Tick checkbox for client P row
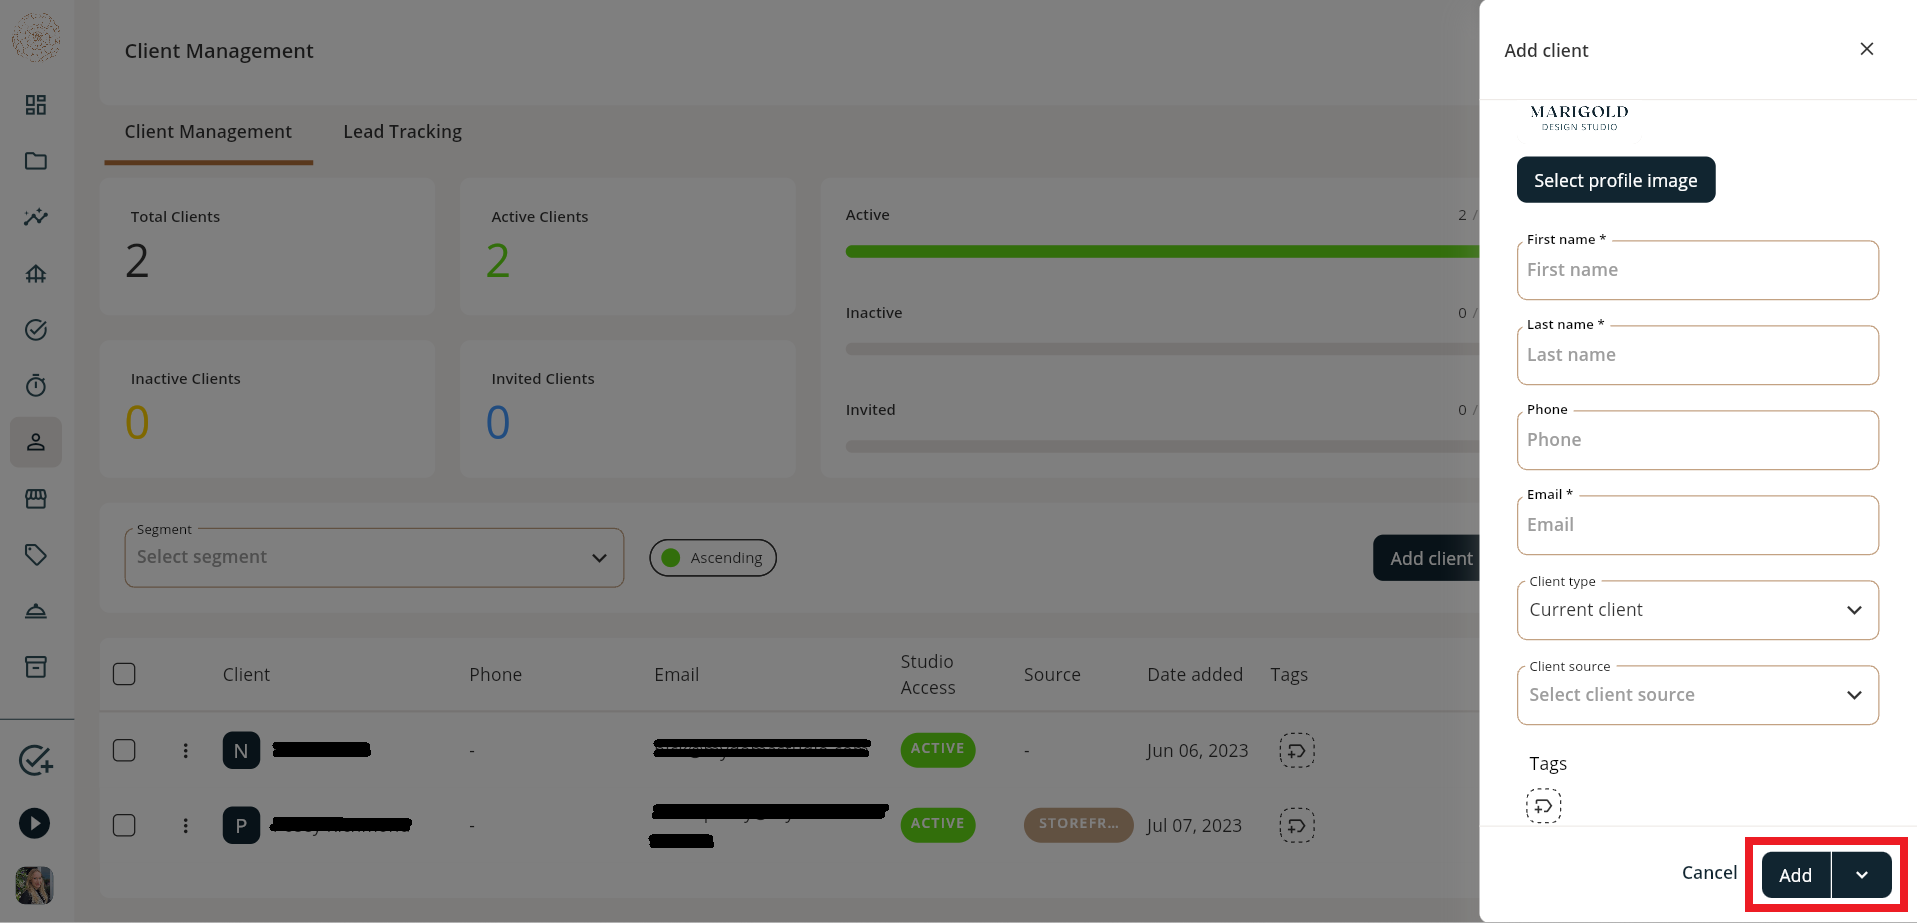The image size is (1917, 923). click(x=124, y=825)
